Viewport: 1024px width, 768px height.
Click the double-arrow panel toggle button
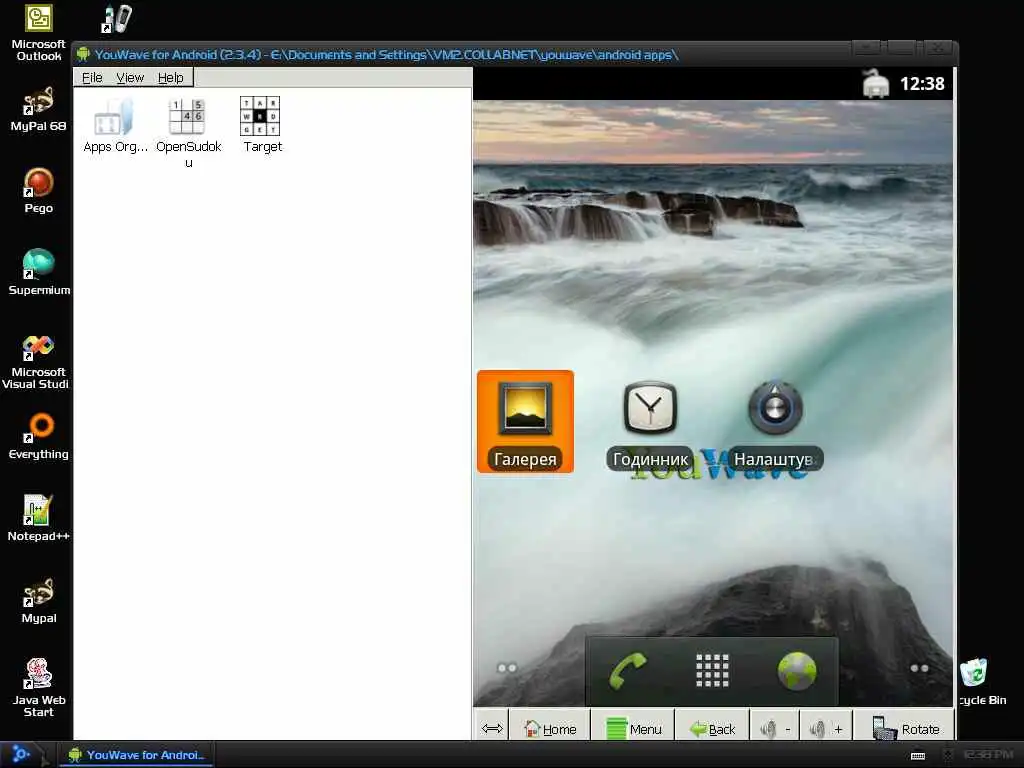492,729
